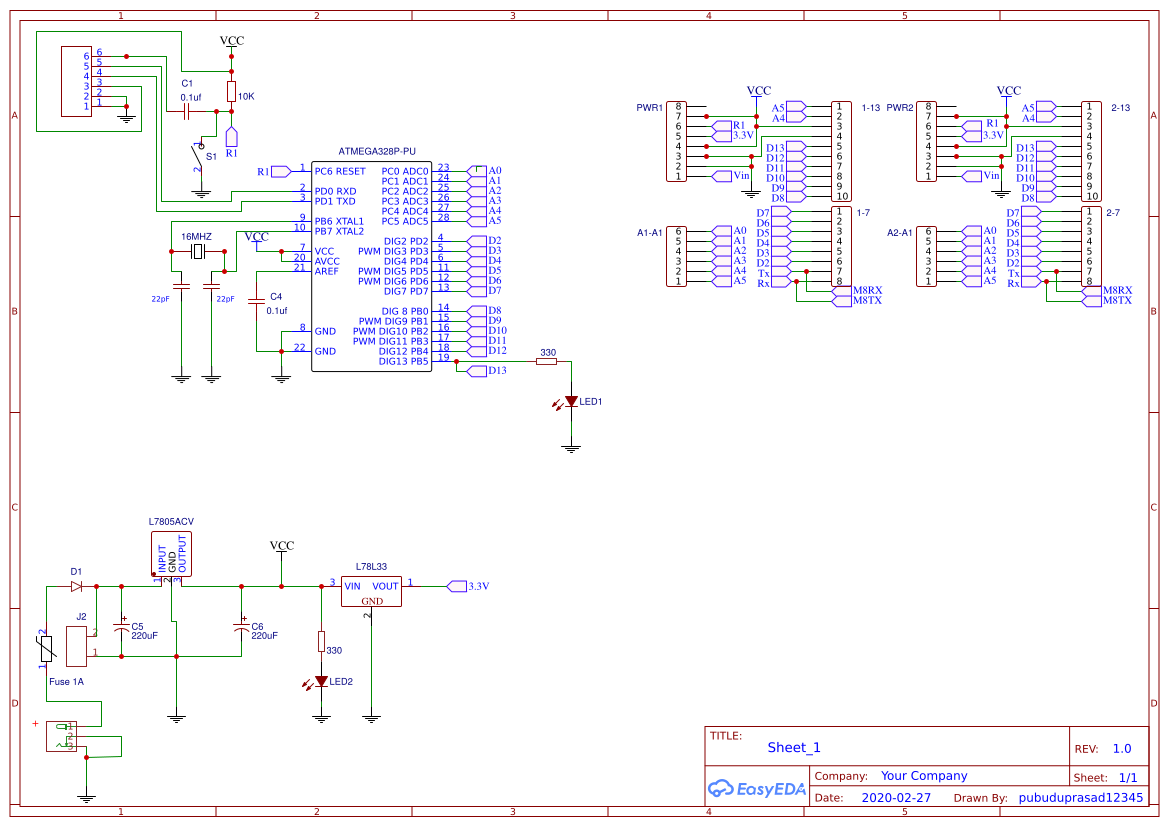Click the LED1 diode symbol

coord(571,401)
